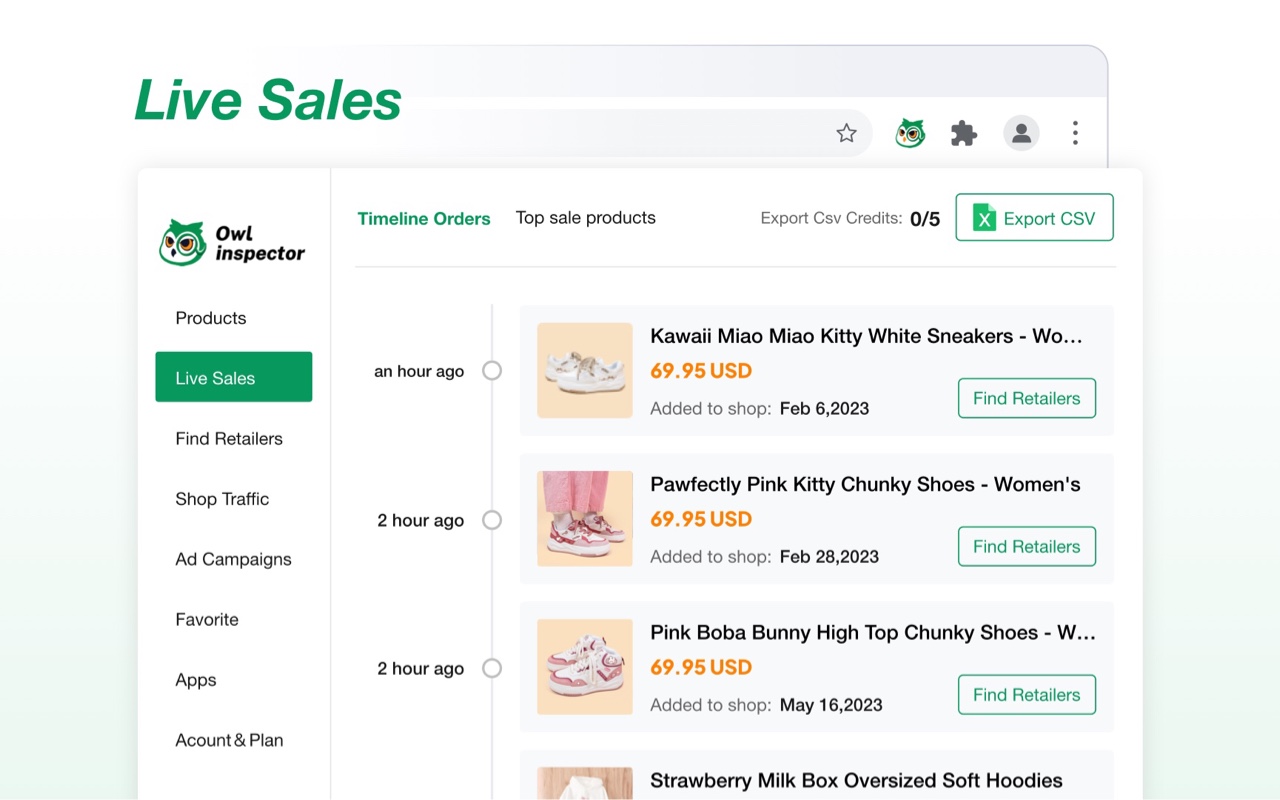The image size is (1280, 800).
Task: Click Kawaii Miao Miao Kitty White Sneakers title
Action: tap(867, 336)
